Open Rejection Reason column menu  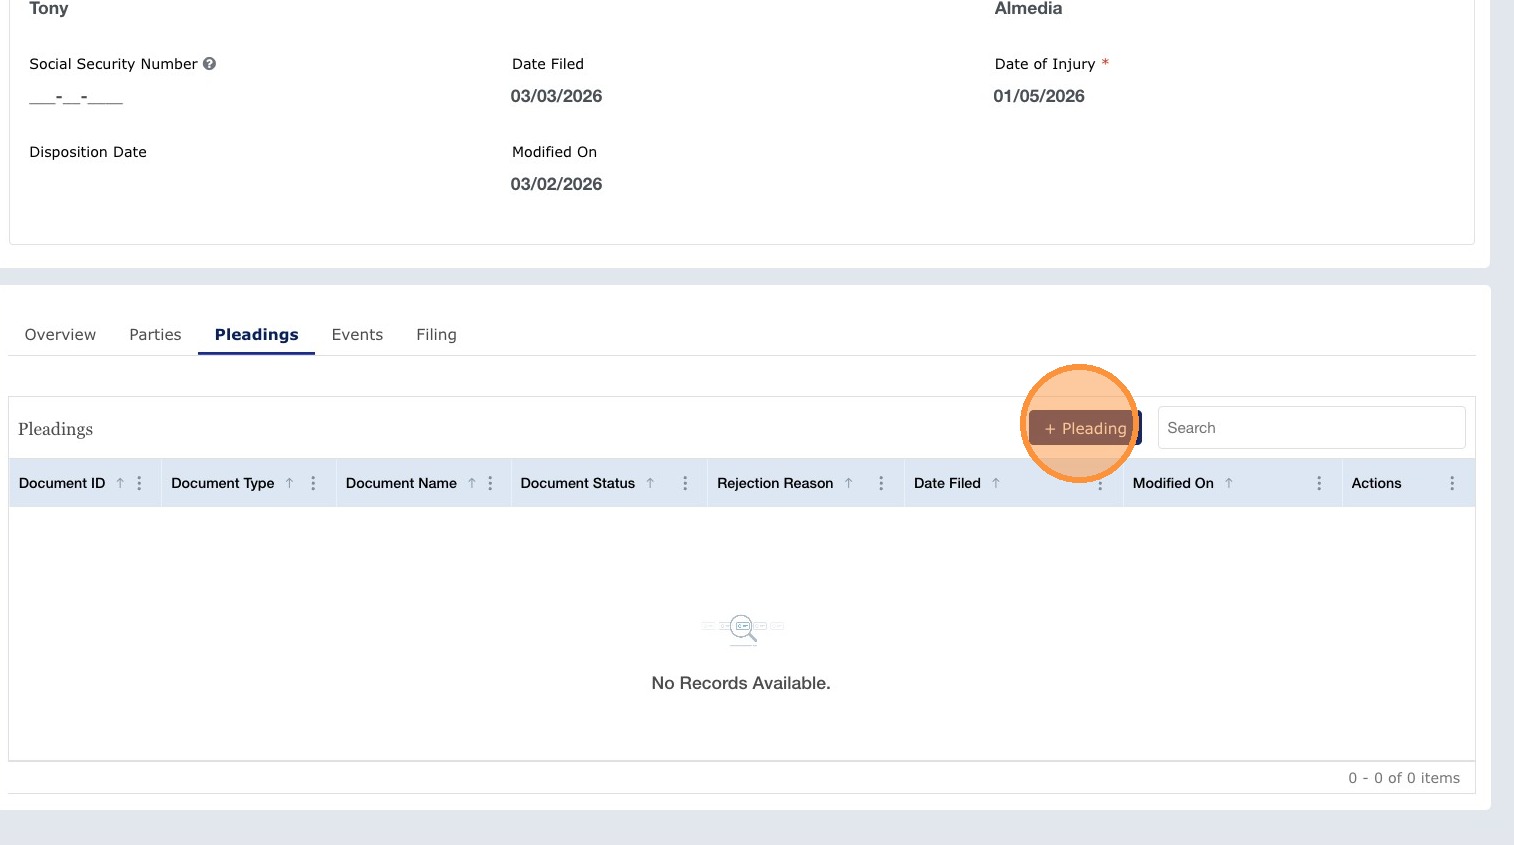[881, 483]
